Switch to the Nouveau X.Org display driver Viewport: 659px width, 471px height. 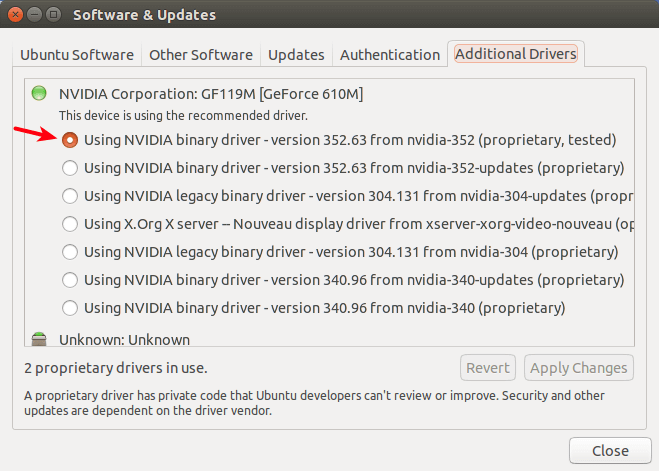[70, 224]
